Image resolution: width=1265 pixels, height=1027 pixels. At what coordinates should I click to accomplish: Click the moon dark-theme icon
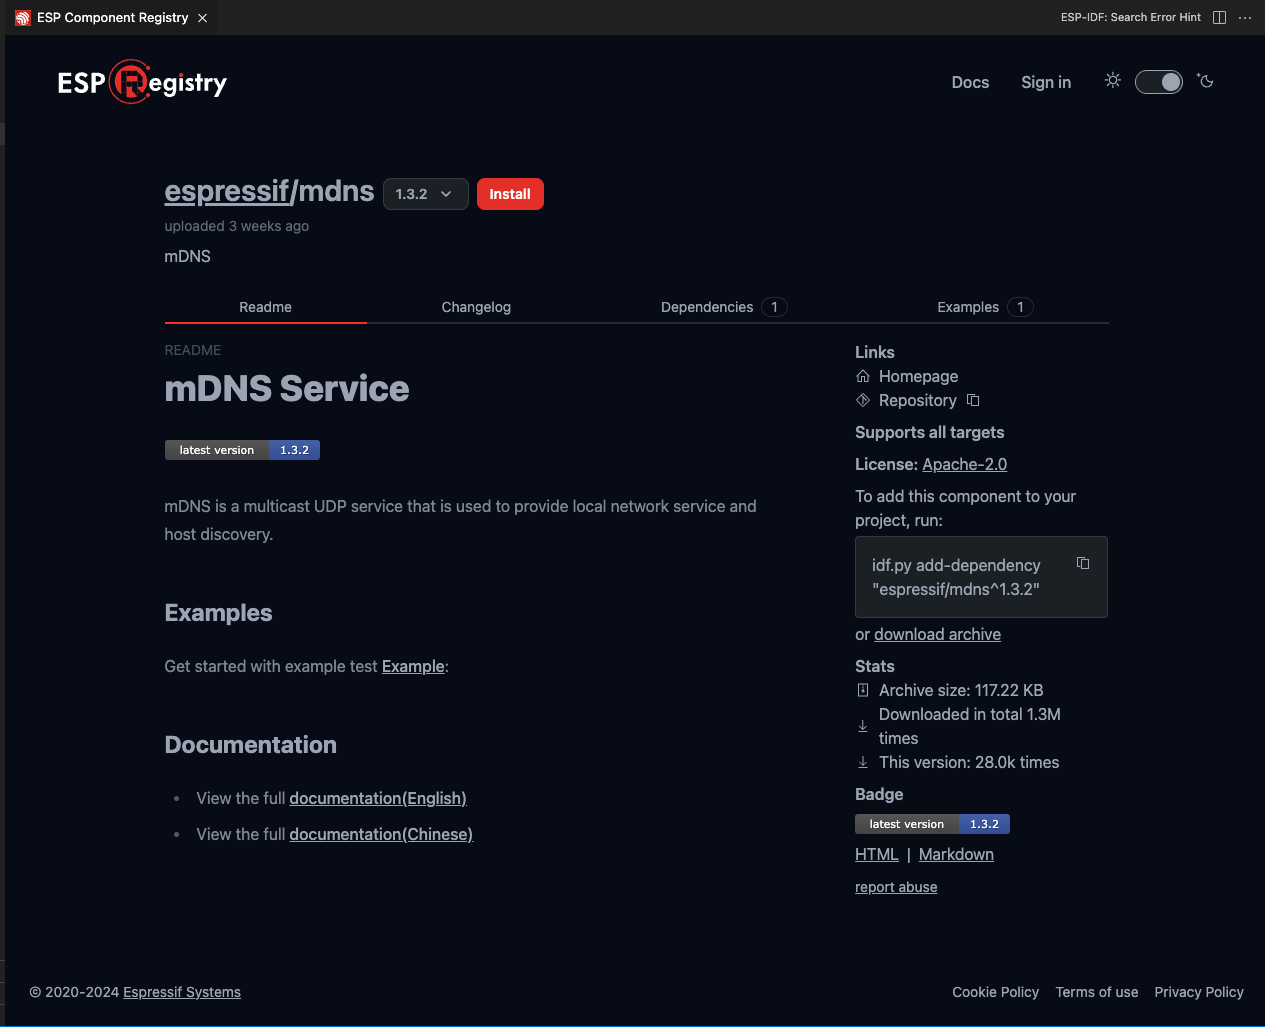(1205, 81)
